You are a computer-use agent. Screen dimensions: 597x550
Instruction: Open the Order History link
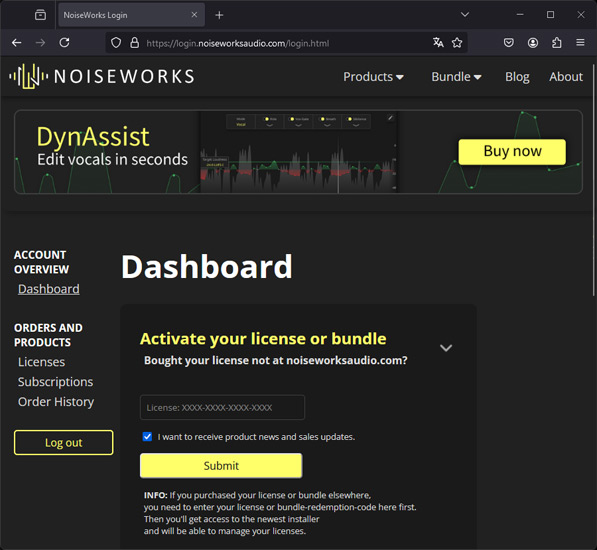point(56,402)
